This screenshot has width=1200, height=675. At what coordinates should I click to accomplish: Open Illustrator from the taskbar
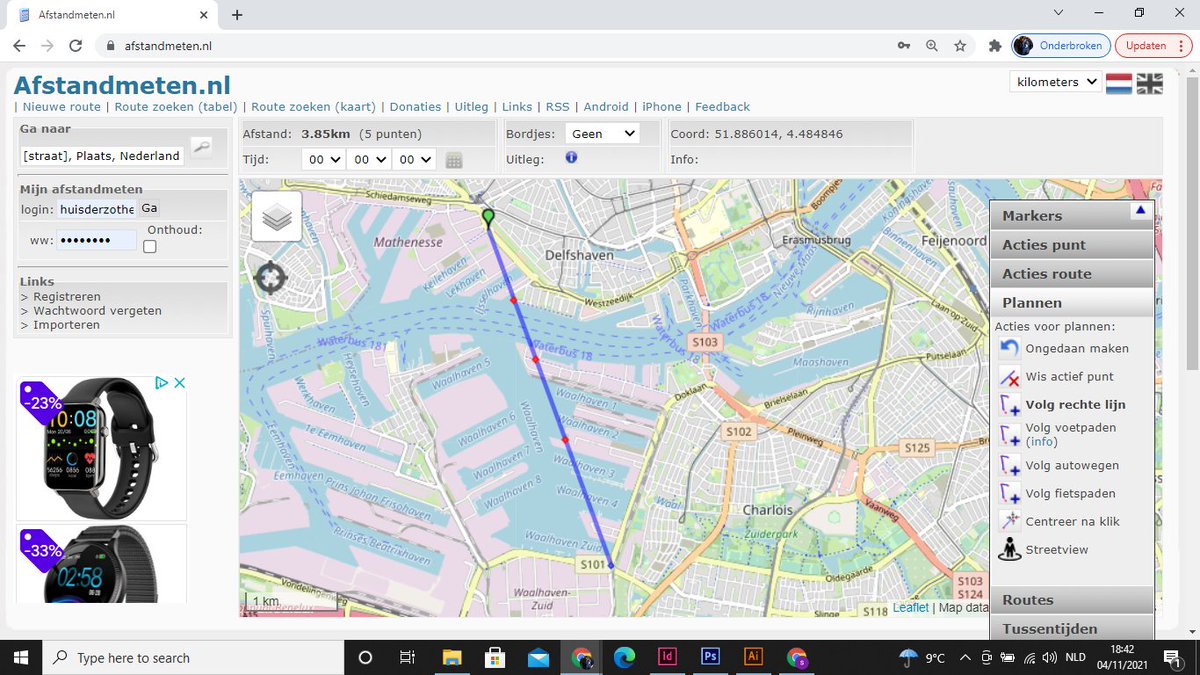click(754, 657)
